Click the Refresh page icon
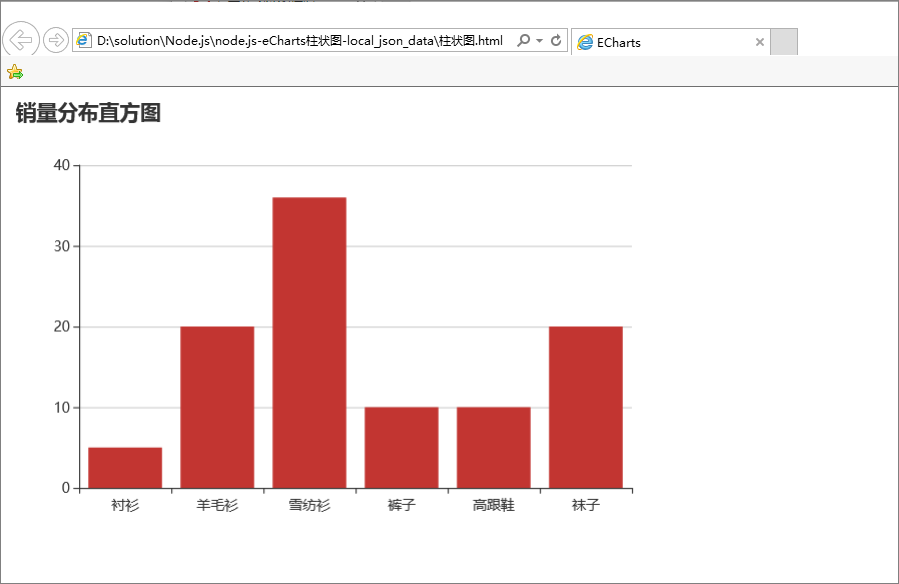This screenshot has height=584, width=899. [556, 40]
